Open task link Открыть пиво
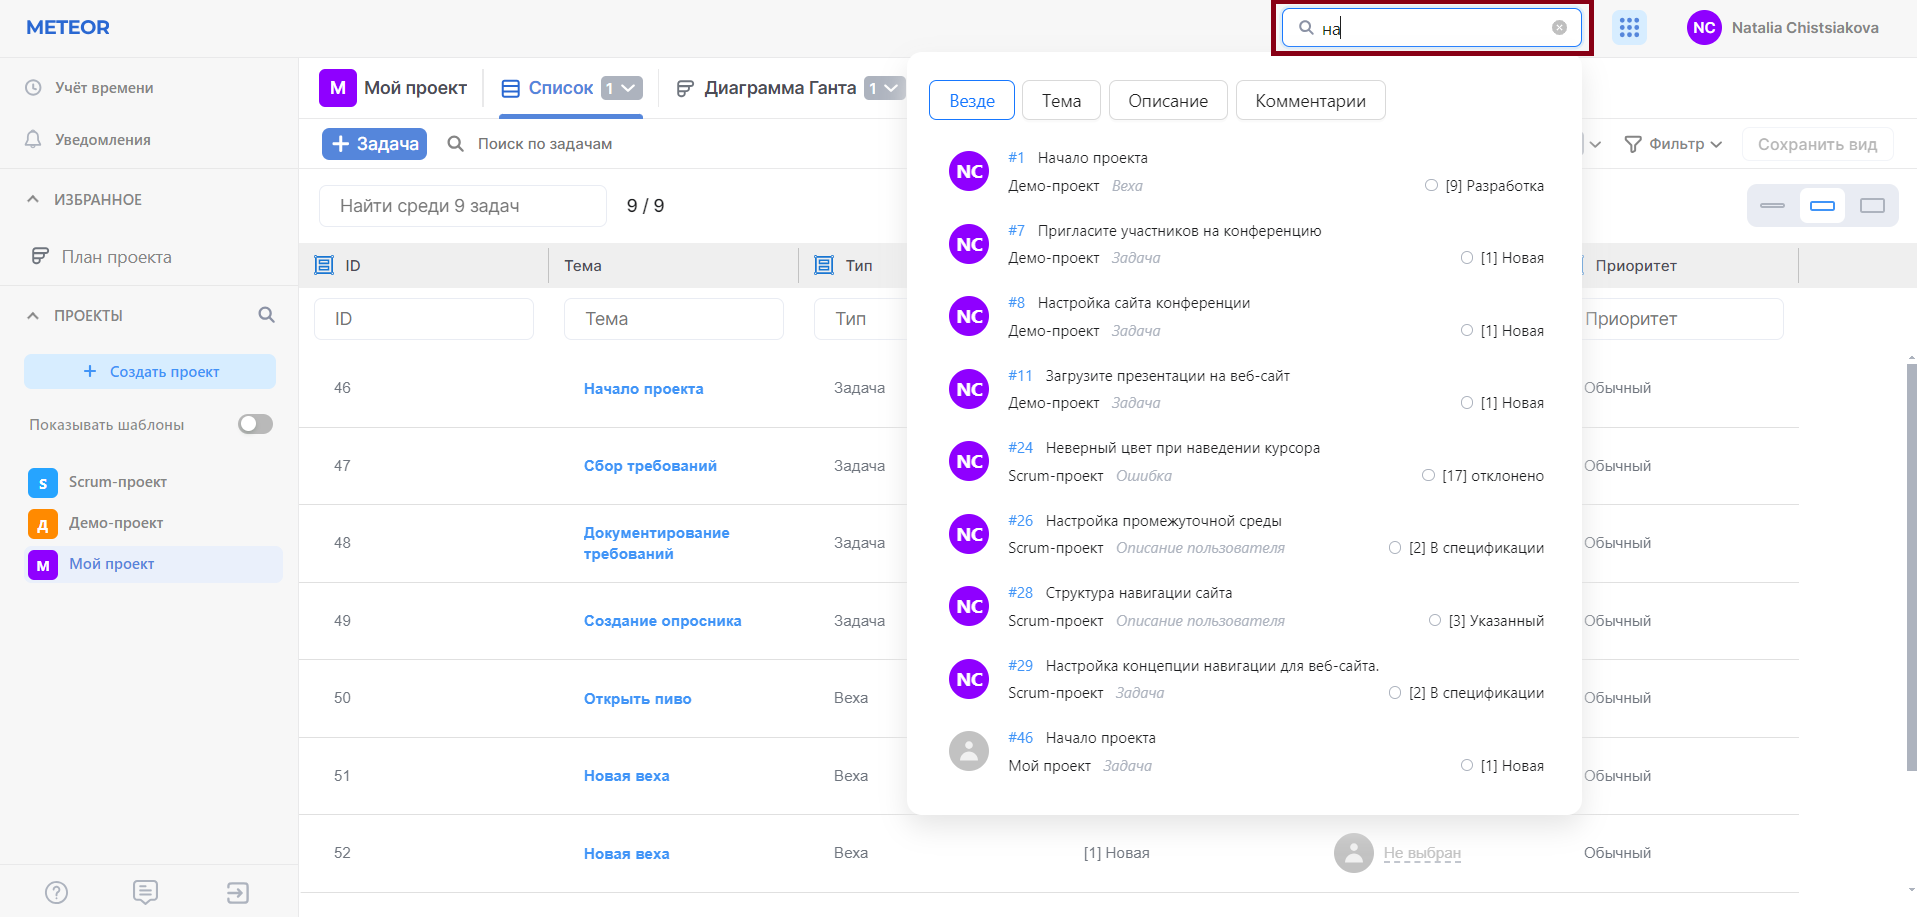 638,699
